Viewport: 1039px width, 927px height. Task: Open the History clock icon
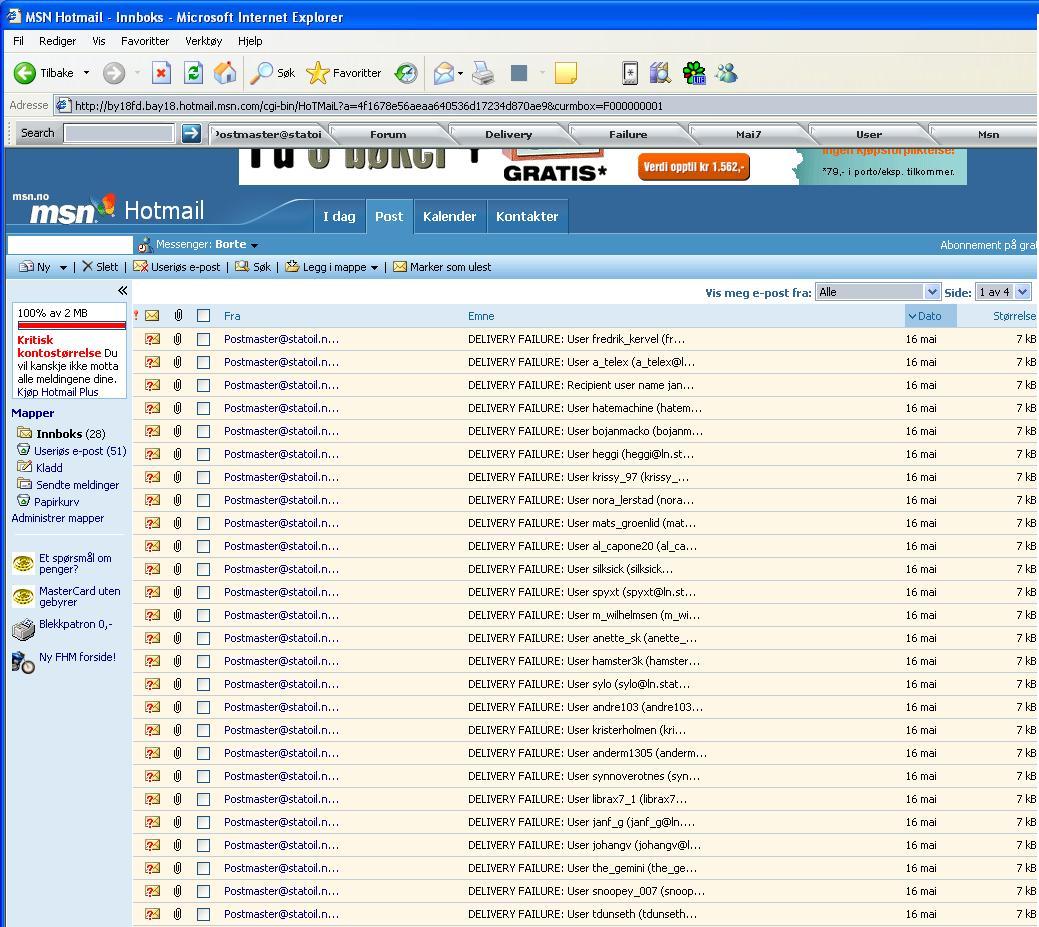click(406, 73)
